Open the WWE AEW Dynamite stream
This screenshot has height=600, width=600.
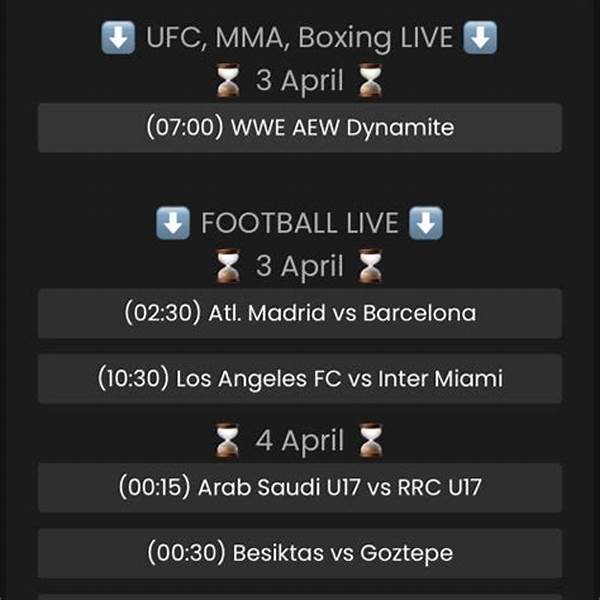(x=300, y=128)
